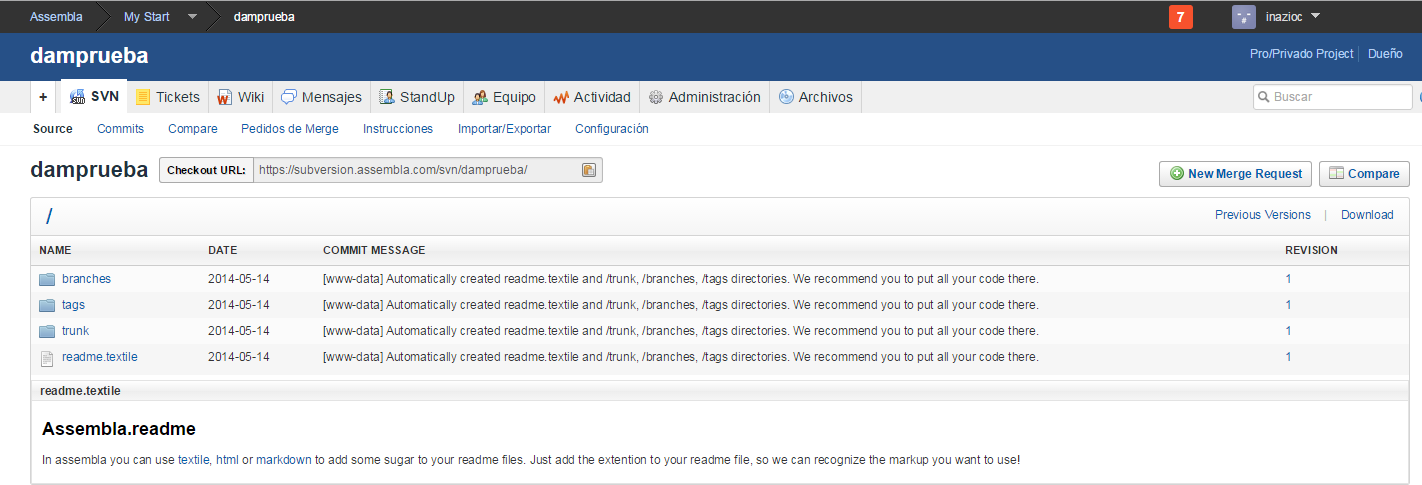Open the readme.textile file link
This screenshot has width=1422, height=485.
tap(99, 357)
